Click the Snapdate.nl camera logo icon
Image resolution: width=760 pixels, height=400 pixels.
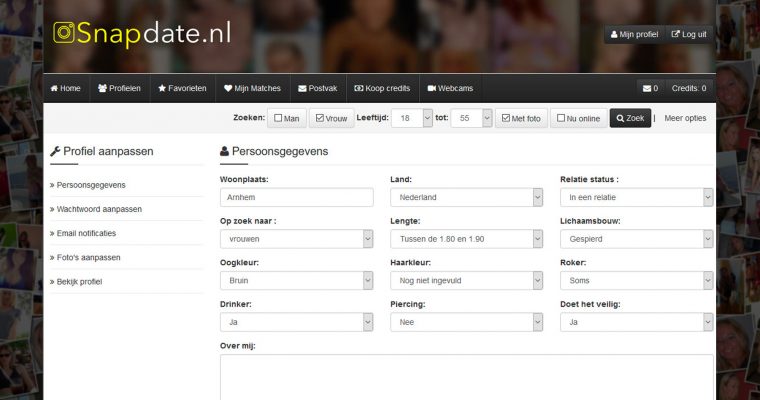click(x=65, y=33)
